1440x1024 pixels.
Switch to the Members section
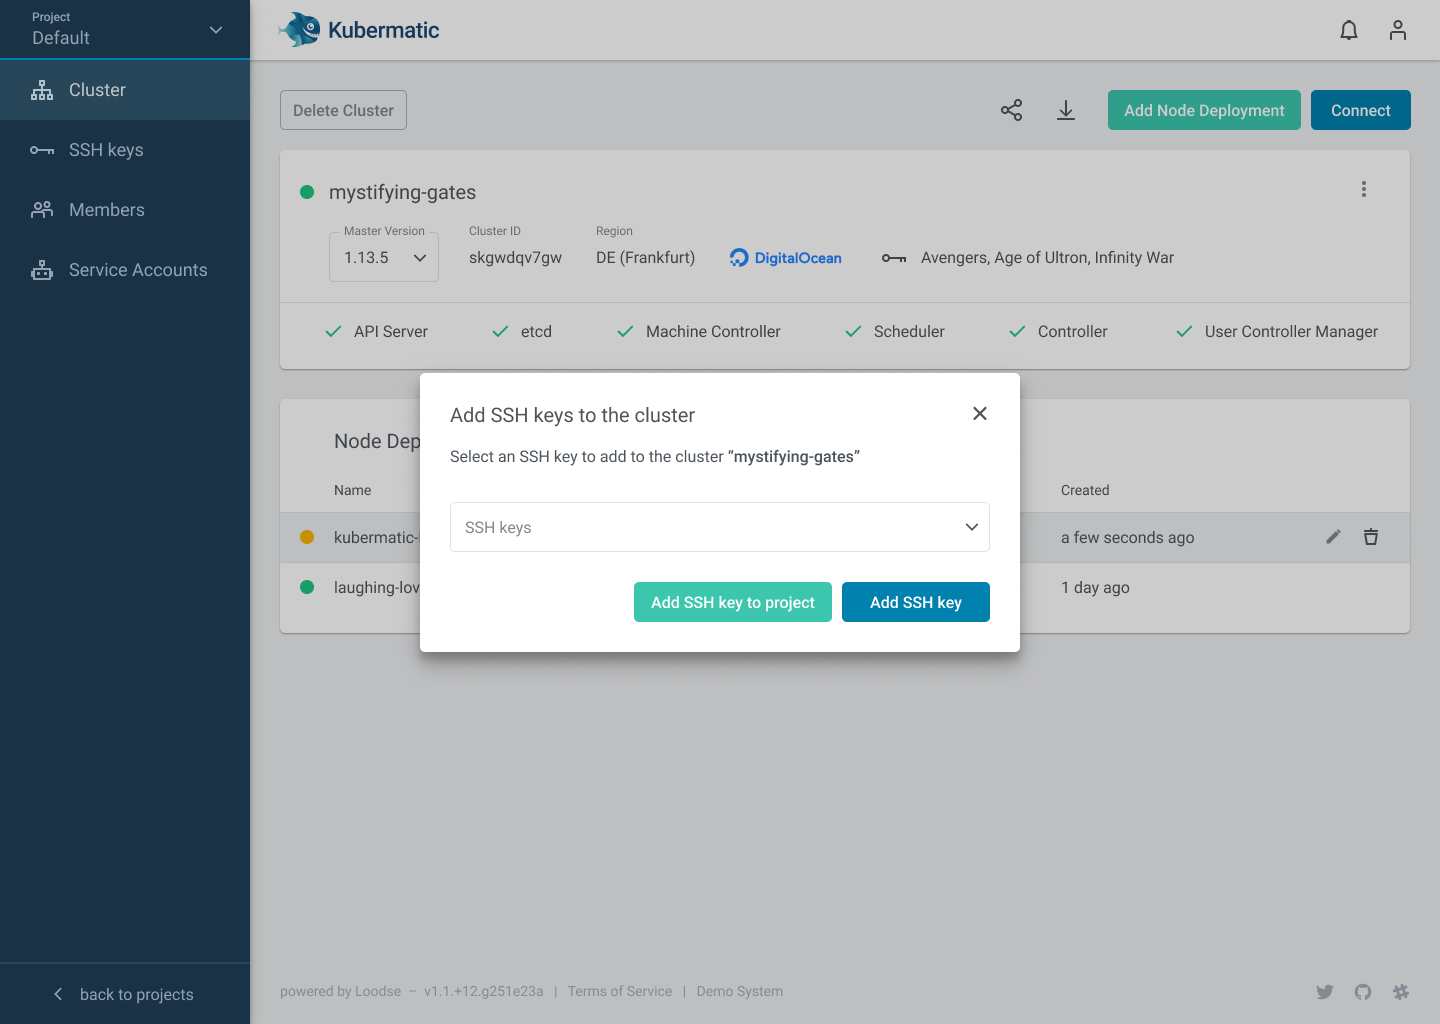107,209
